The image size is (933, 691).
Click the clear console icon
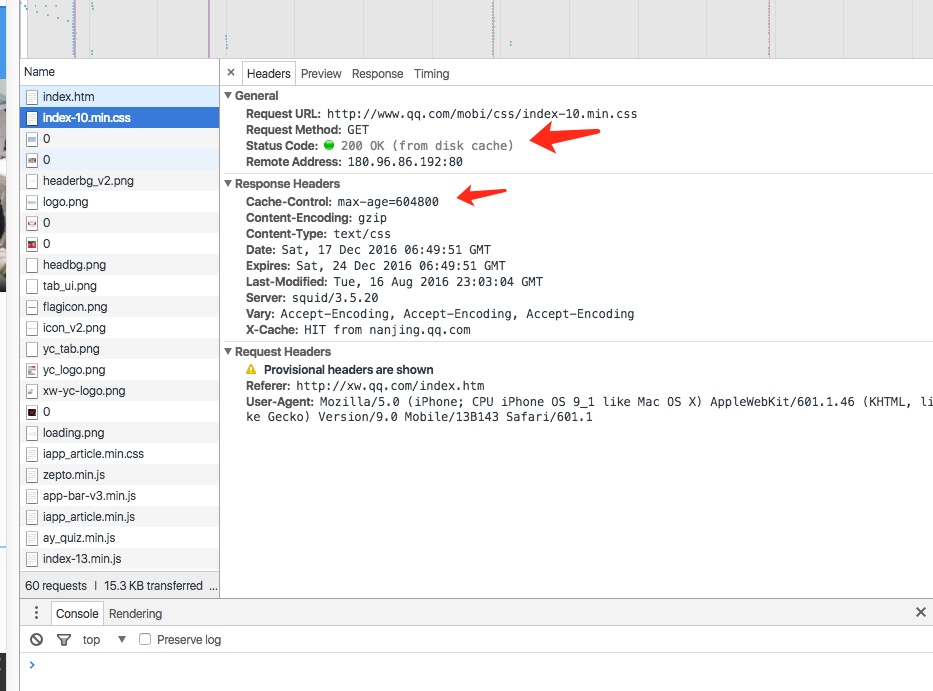[x=37, y=640]
